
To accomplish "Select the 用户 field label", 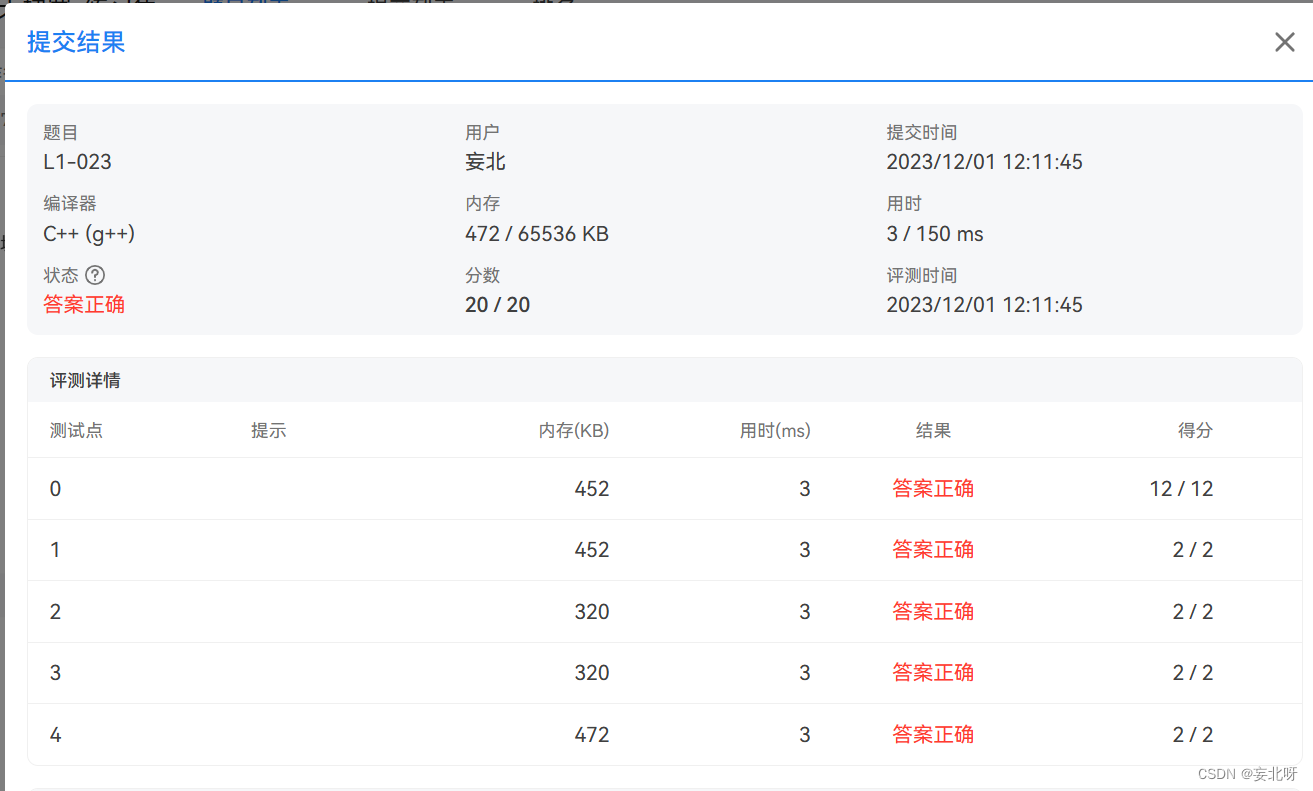I will click(x=482, y=133).
